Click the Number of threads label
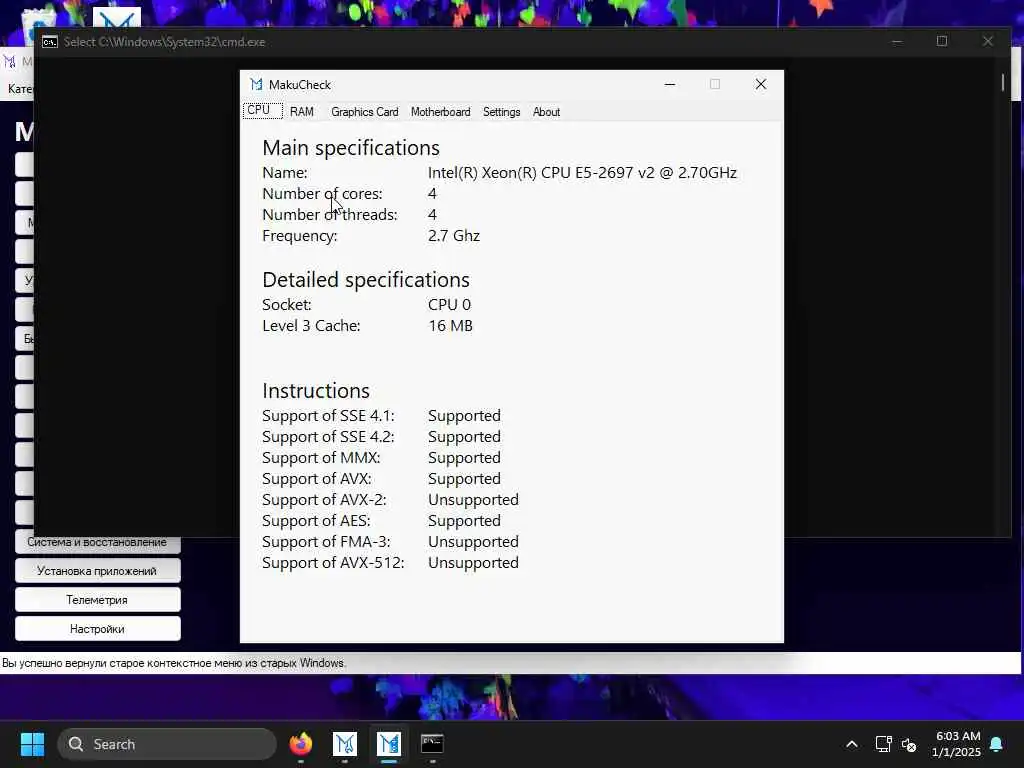 click(x=329, y=215)
